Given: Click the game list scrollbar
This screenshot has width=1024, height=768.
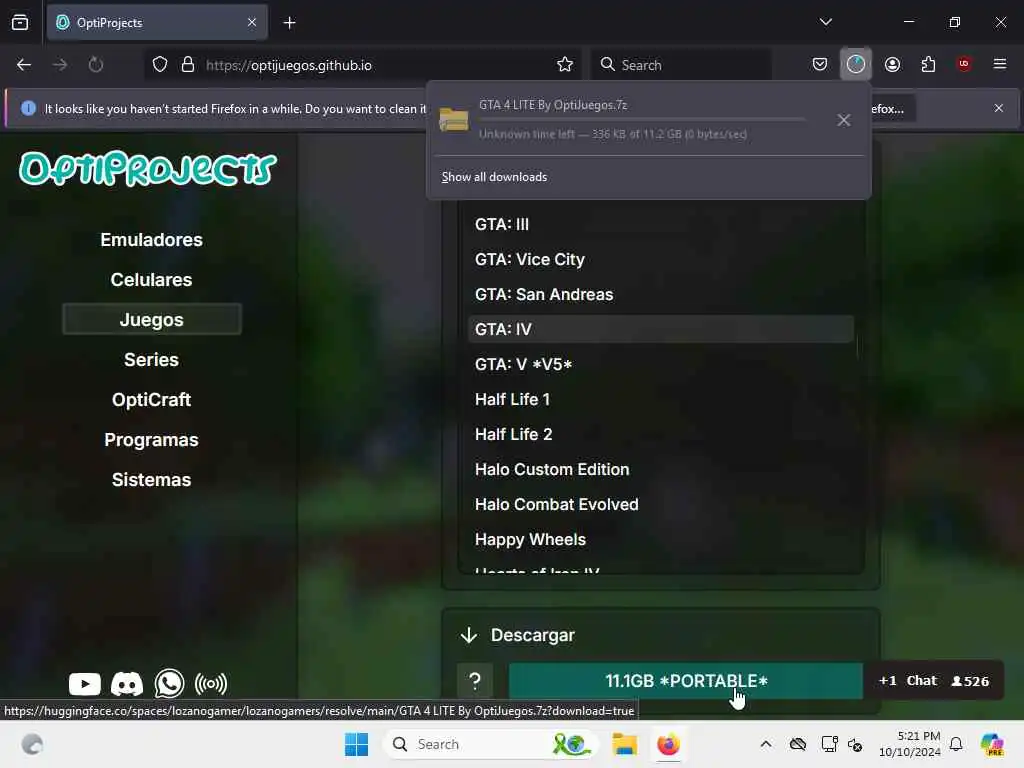Looking at the screenshot, I should point(857,346).
